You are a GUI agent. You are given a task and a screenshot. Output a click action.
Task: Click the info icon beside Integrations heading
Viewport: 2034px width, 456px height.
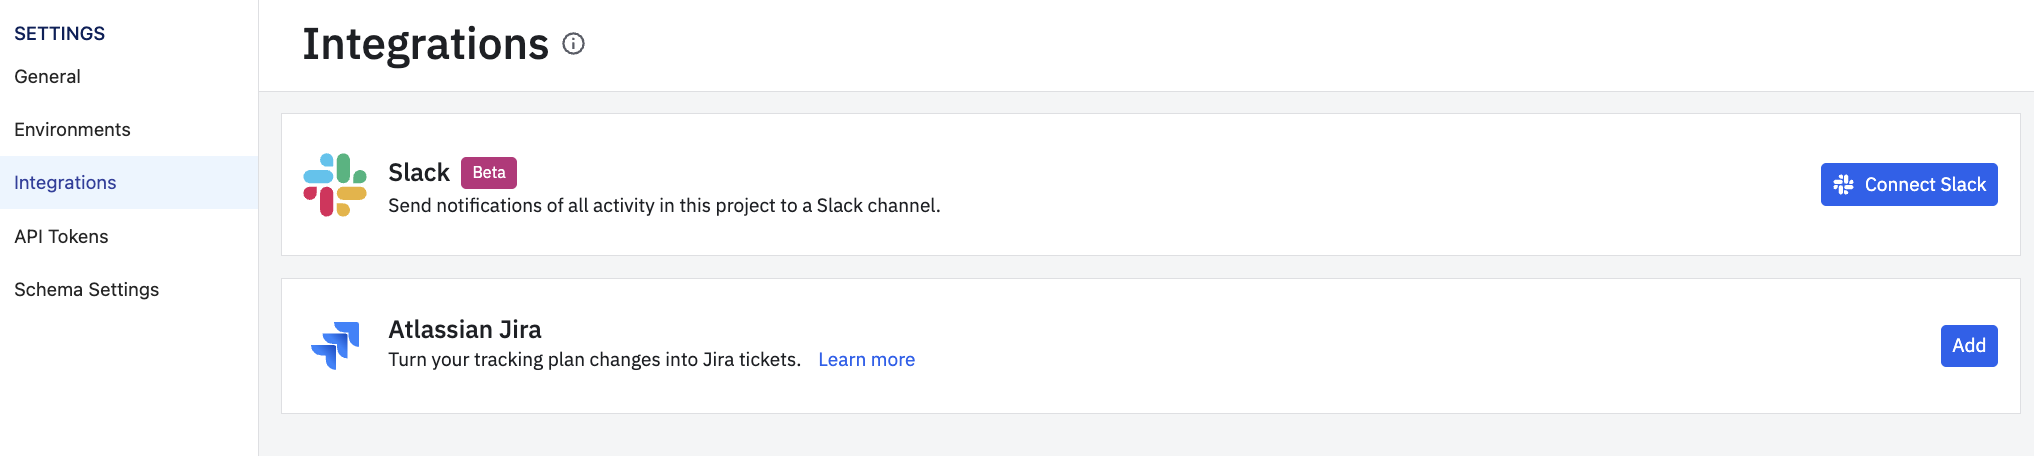573,44
